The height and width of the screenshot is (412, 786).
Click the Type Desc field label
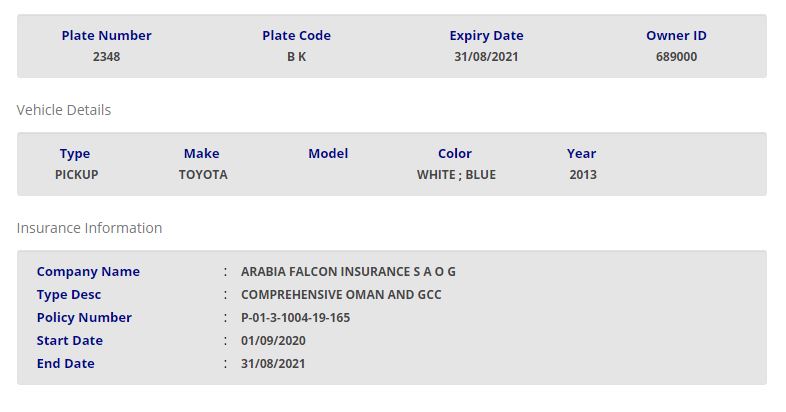click(x=69, y=295)
